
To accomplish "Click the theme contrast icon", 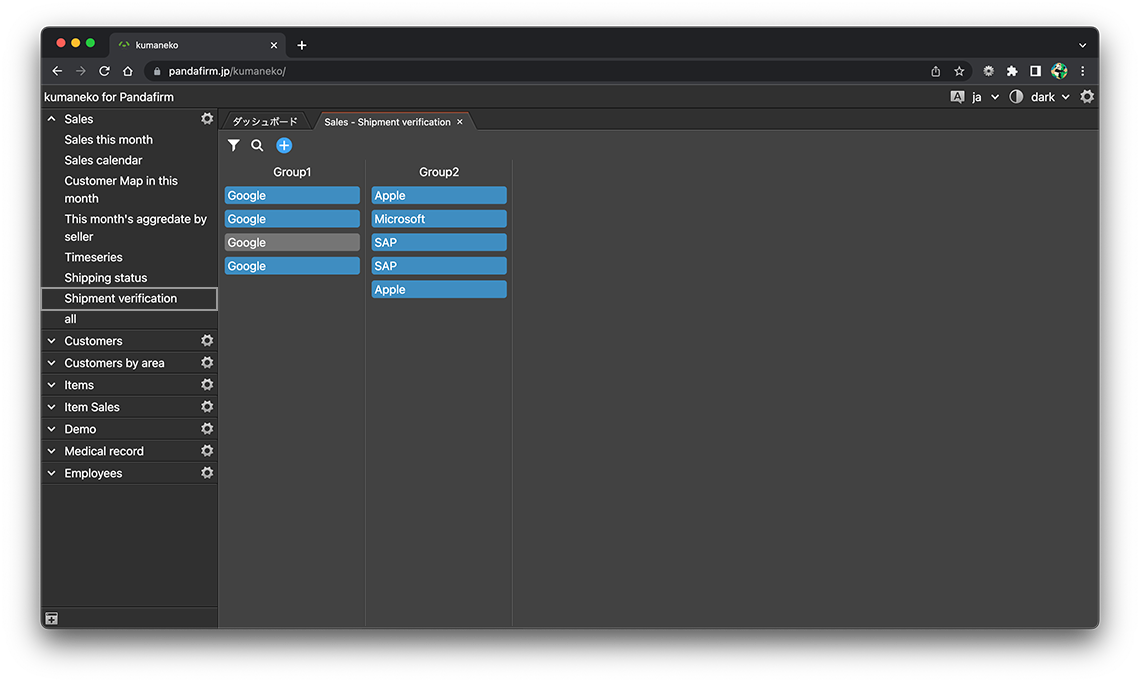I will tap(1016, 97).
